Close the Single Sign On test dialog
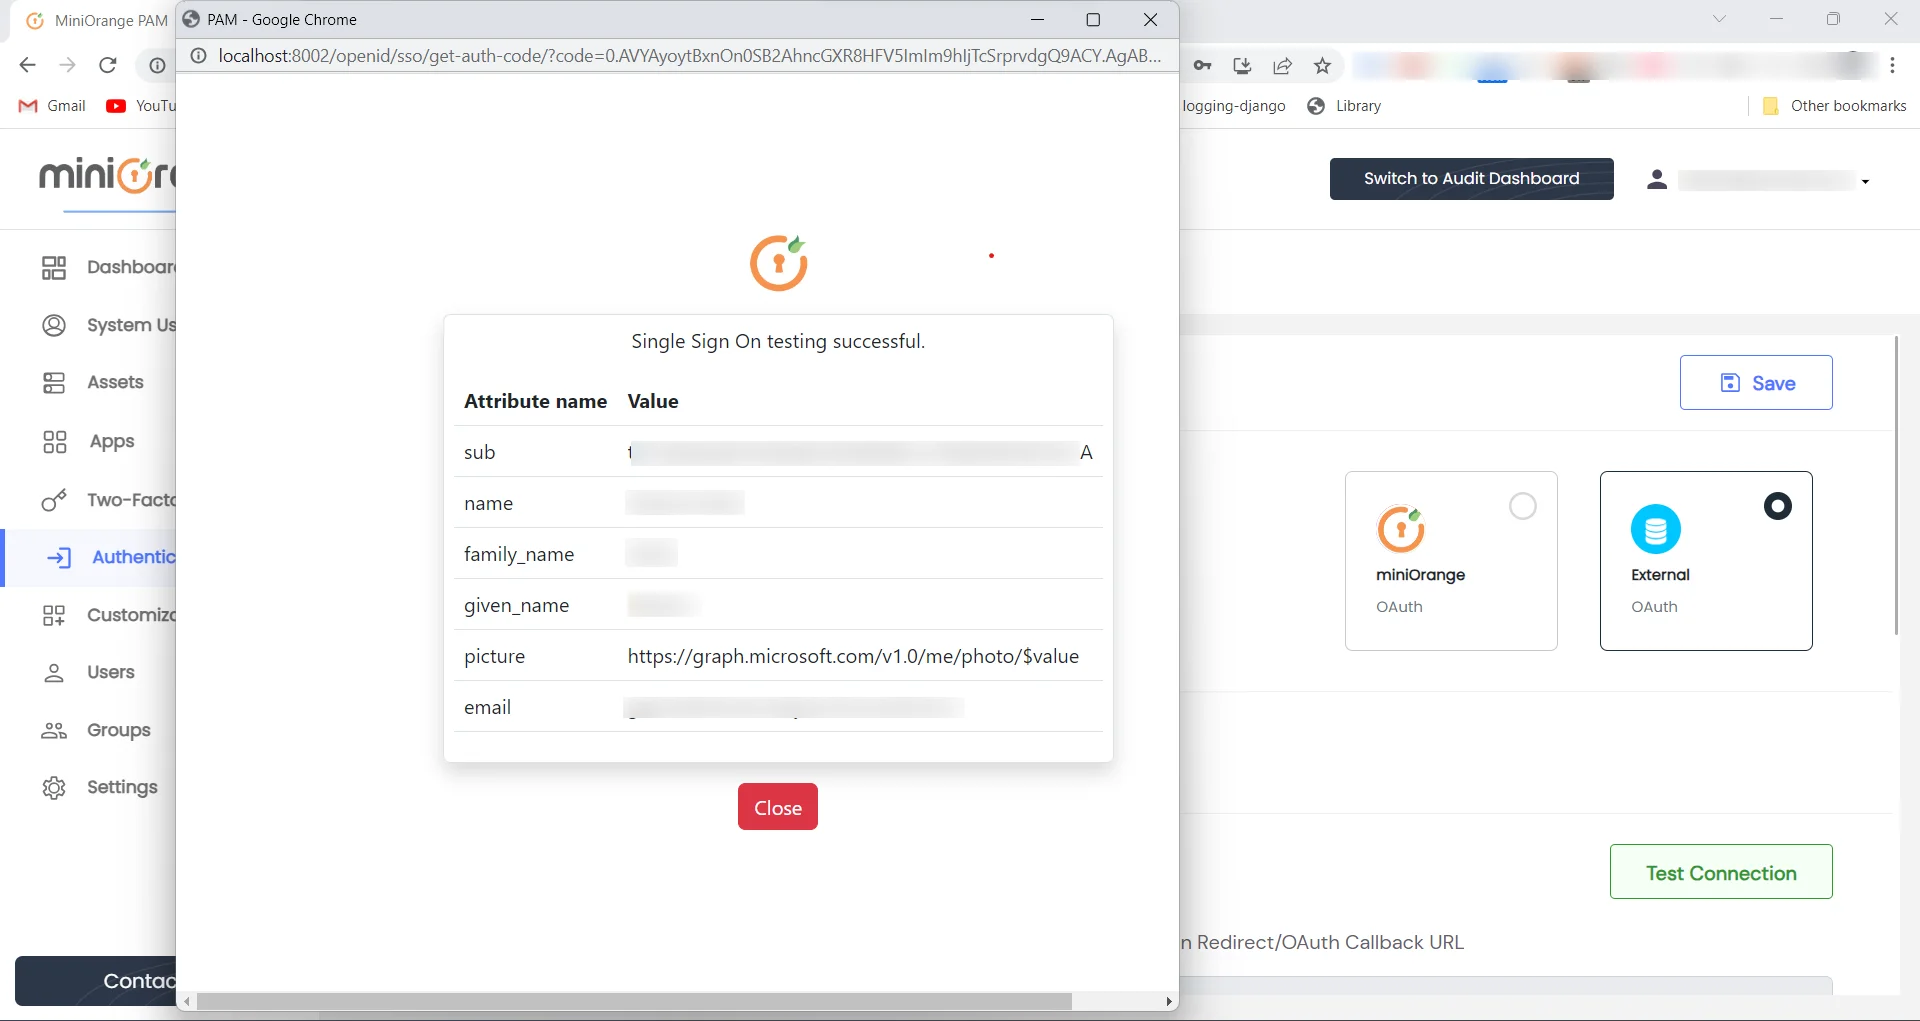 [778, 806]
